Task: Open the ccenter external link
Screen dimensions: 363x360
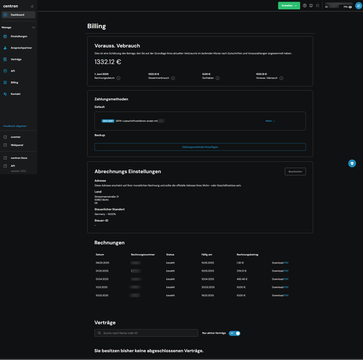Action: click(x=15, y=137)
